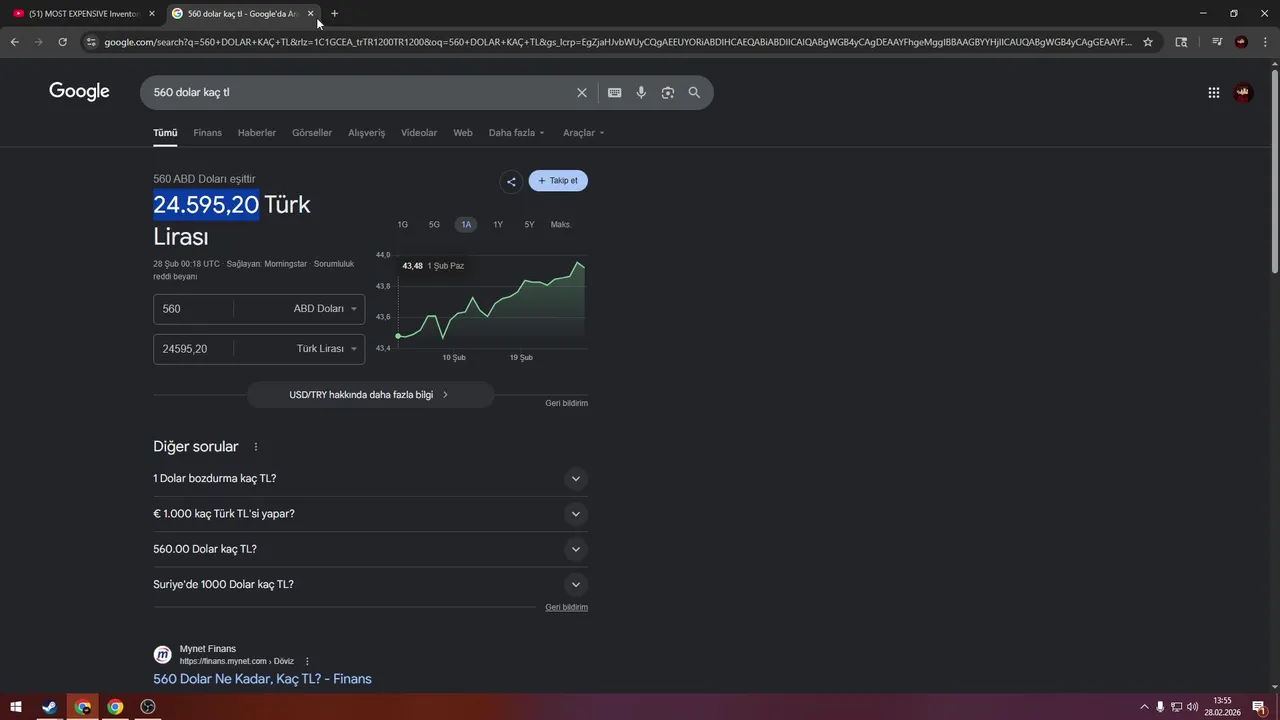Submit the search with the magnifier icon
Viewport: 1280px width, 720px height.
tap(694, 93)
